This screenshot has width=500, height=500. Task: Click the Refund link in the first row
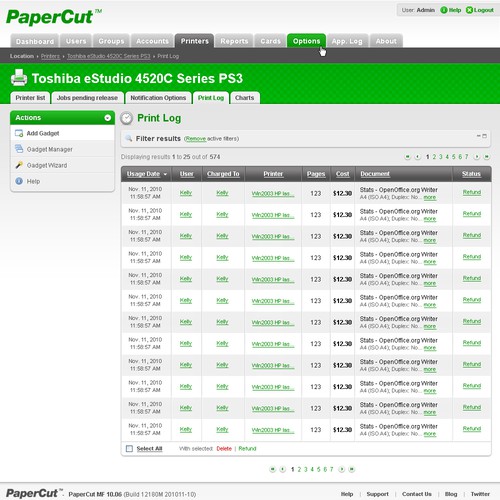(x=472, y=192)
